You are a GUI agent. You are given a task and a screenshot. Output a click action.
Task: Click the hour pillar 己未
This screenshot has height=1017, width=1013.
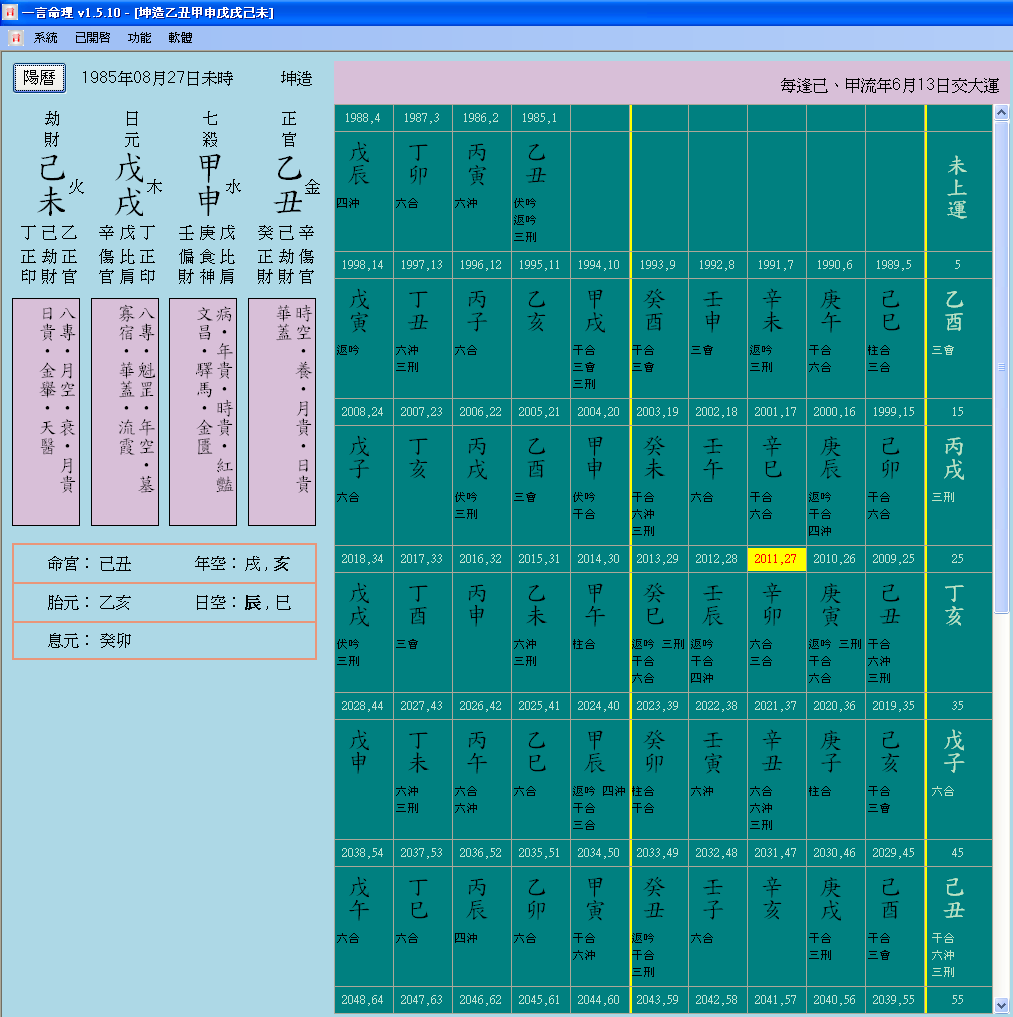pos(52,185)
